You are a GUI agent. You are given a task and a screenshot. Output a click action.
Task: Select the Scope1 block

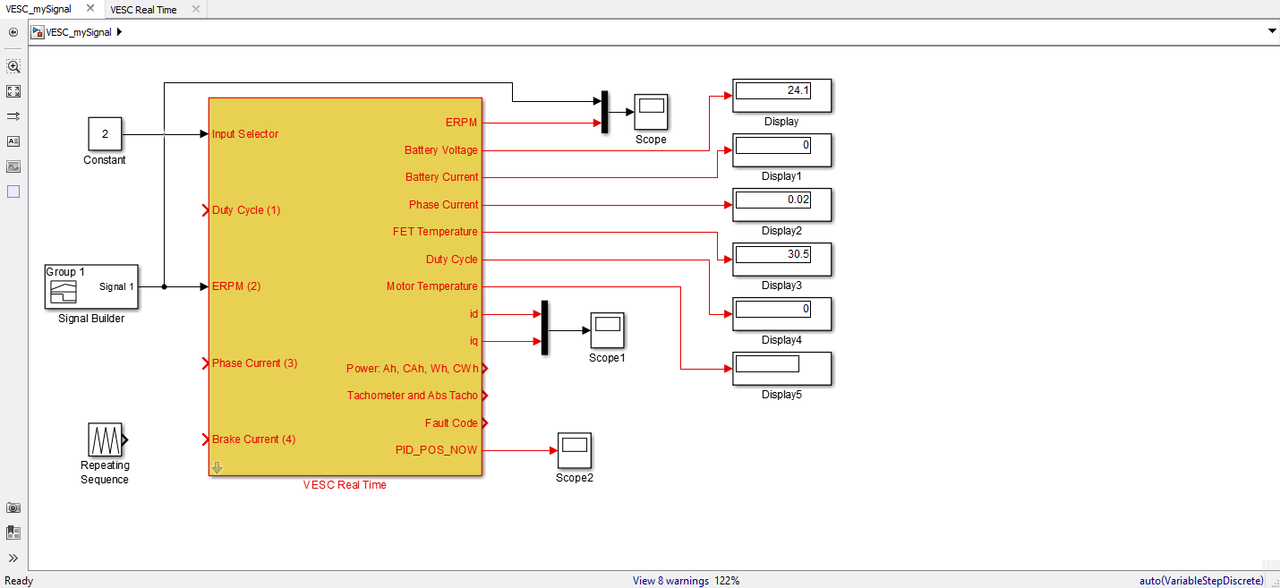click(x=607, y=330)
